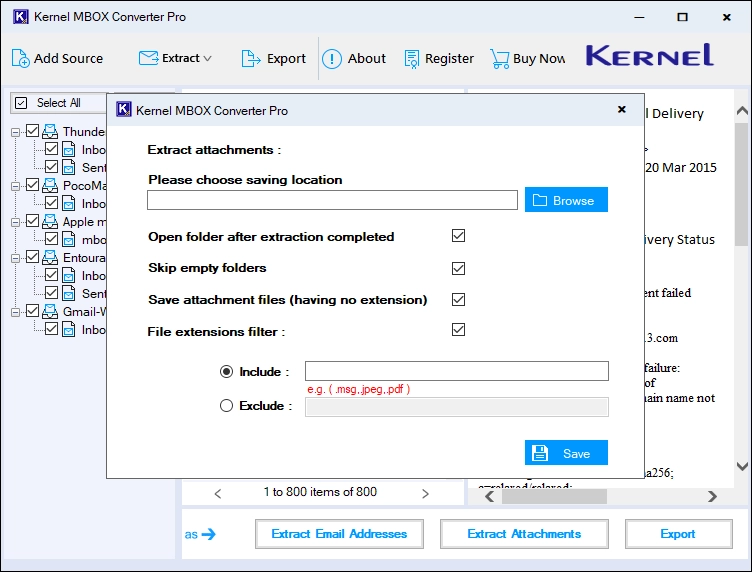Click the Export toolbar icon

coord(251,58)
